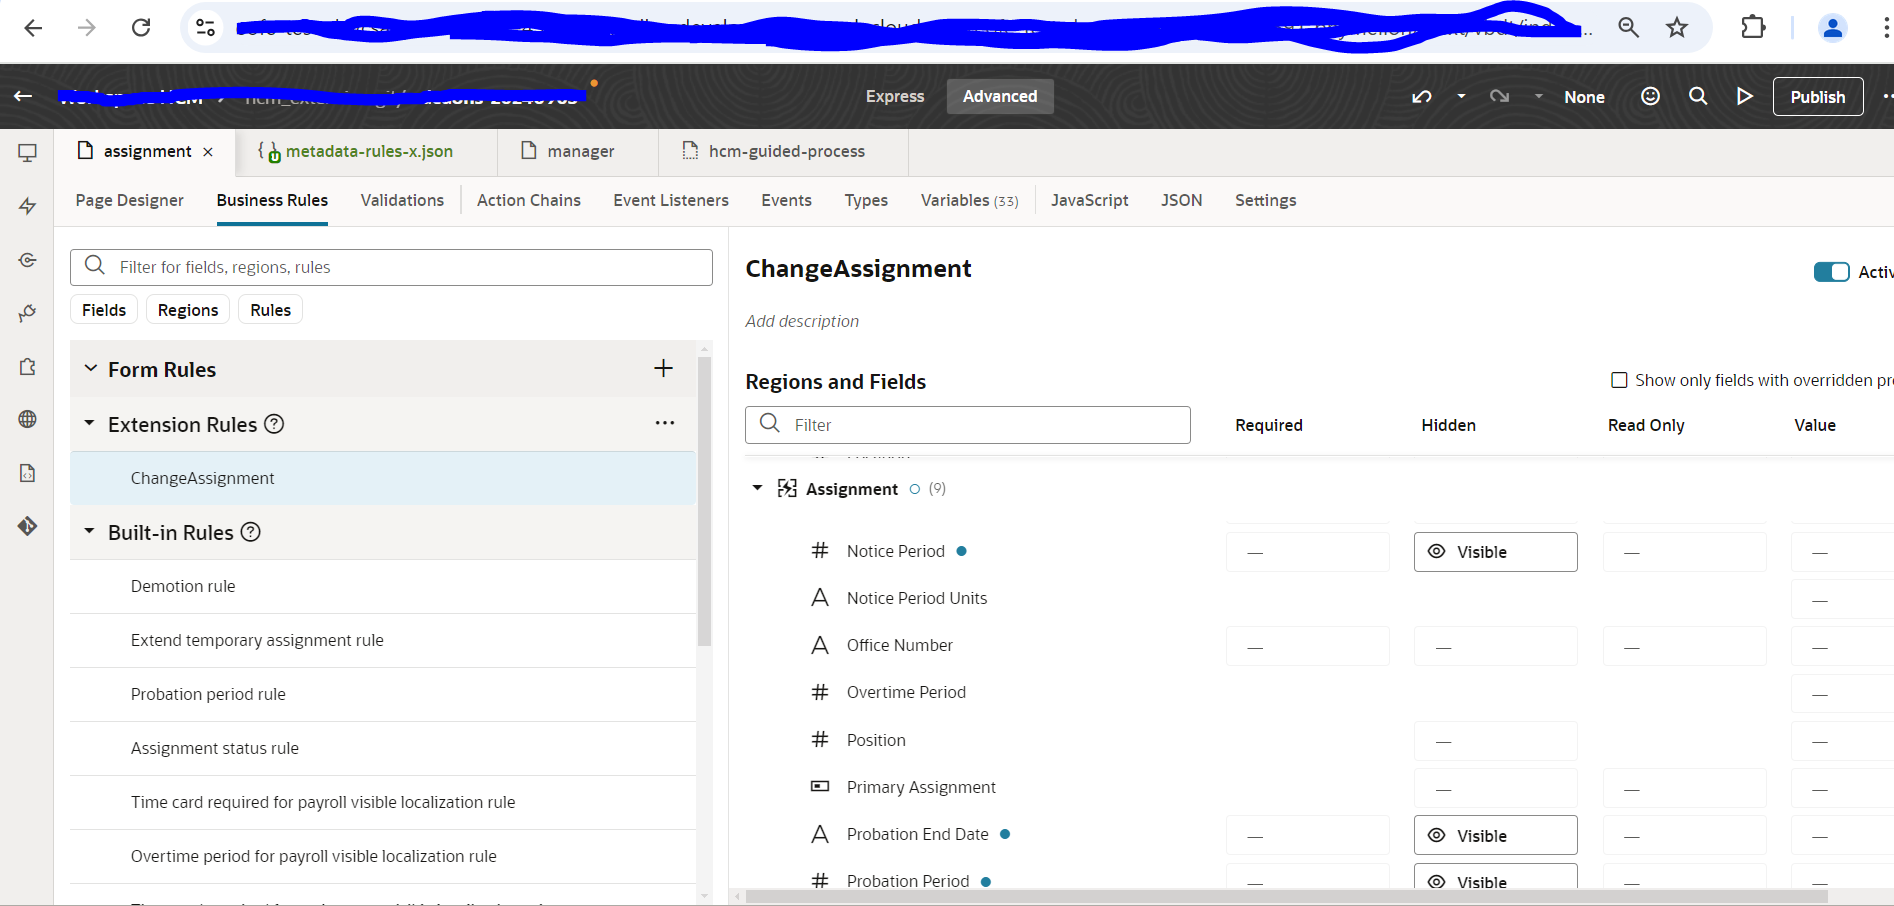Collapse the Assignment region in fields list
Screen dimensions: 1894x906
tap(757, 488)
